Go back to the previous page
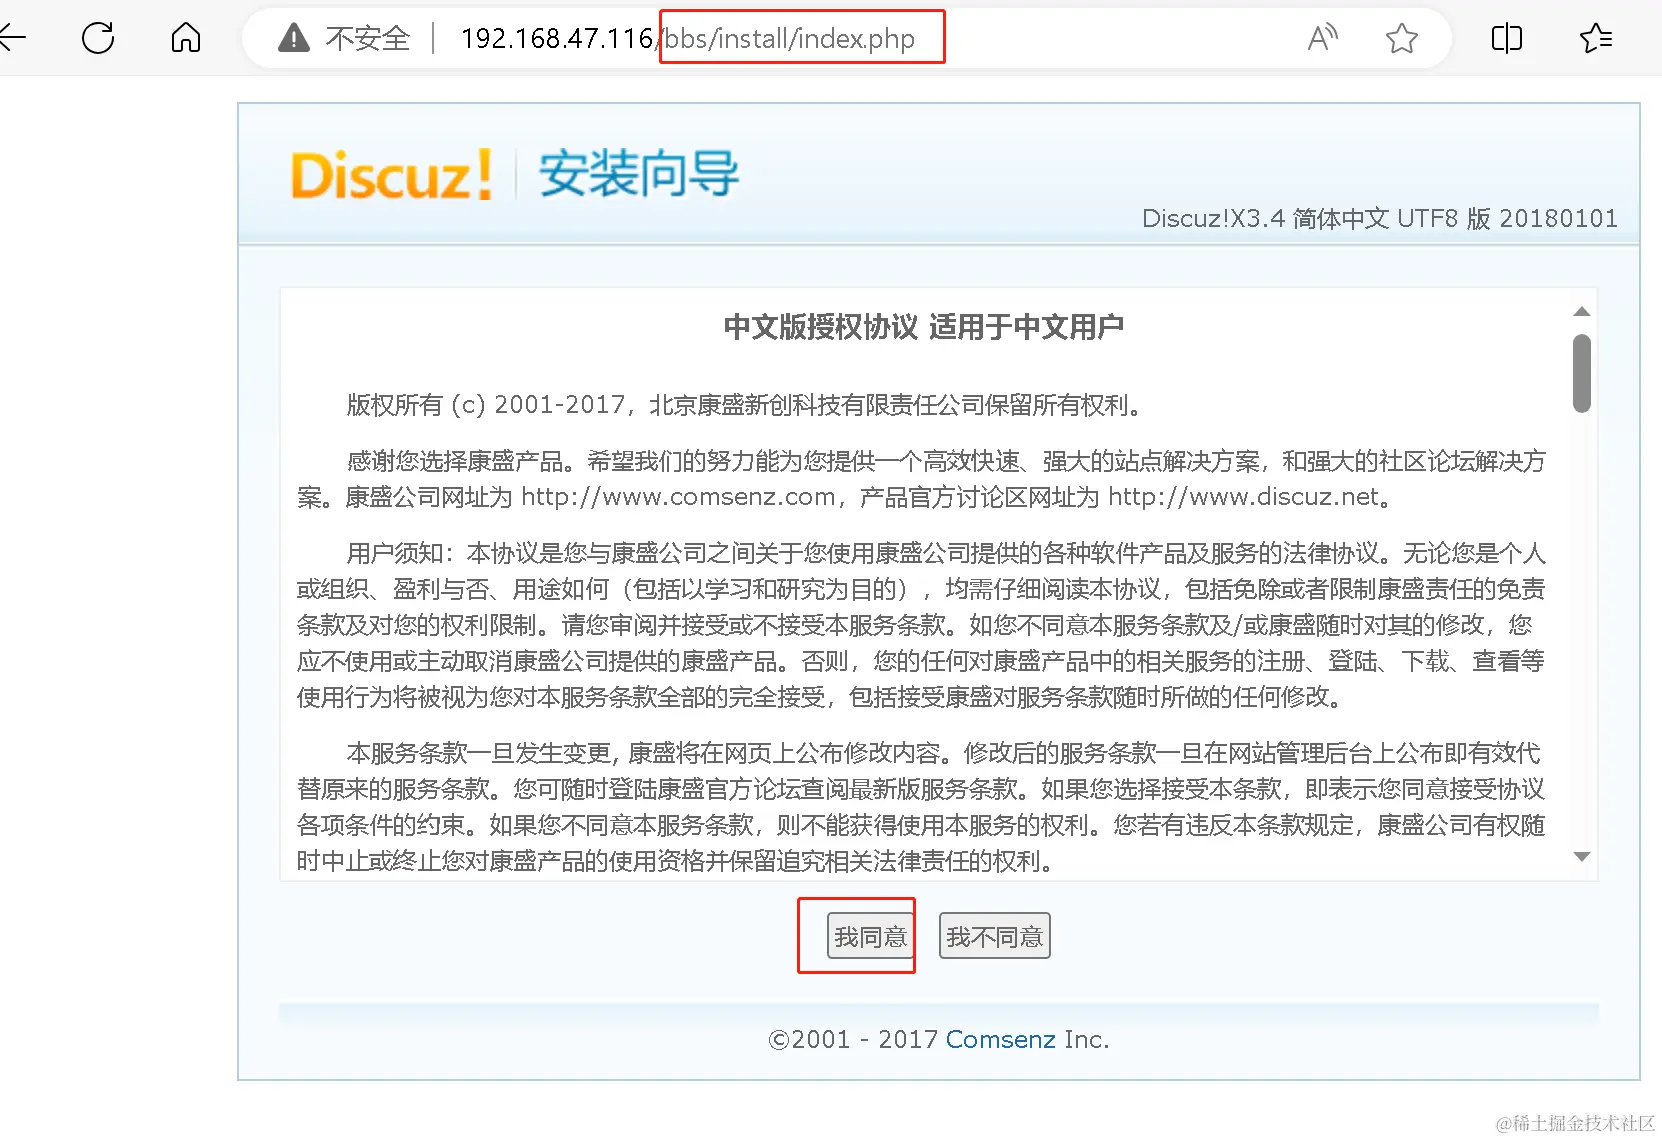Image resolution: width=1662 pixels, height=1140 pixels. click(x=12, y=38)
